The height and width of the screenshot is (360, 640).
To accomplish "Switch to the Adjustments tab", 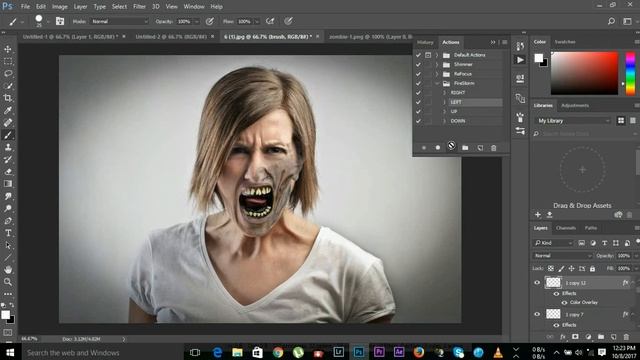I will point(575,106).
